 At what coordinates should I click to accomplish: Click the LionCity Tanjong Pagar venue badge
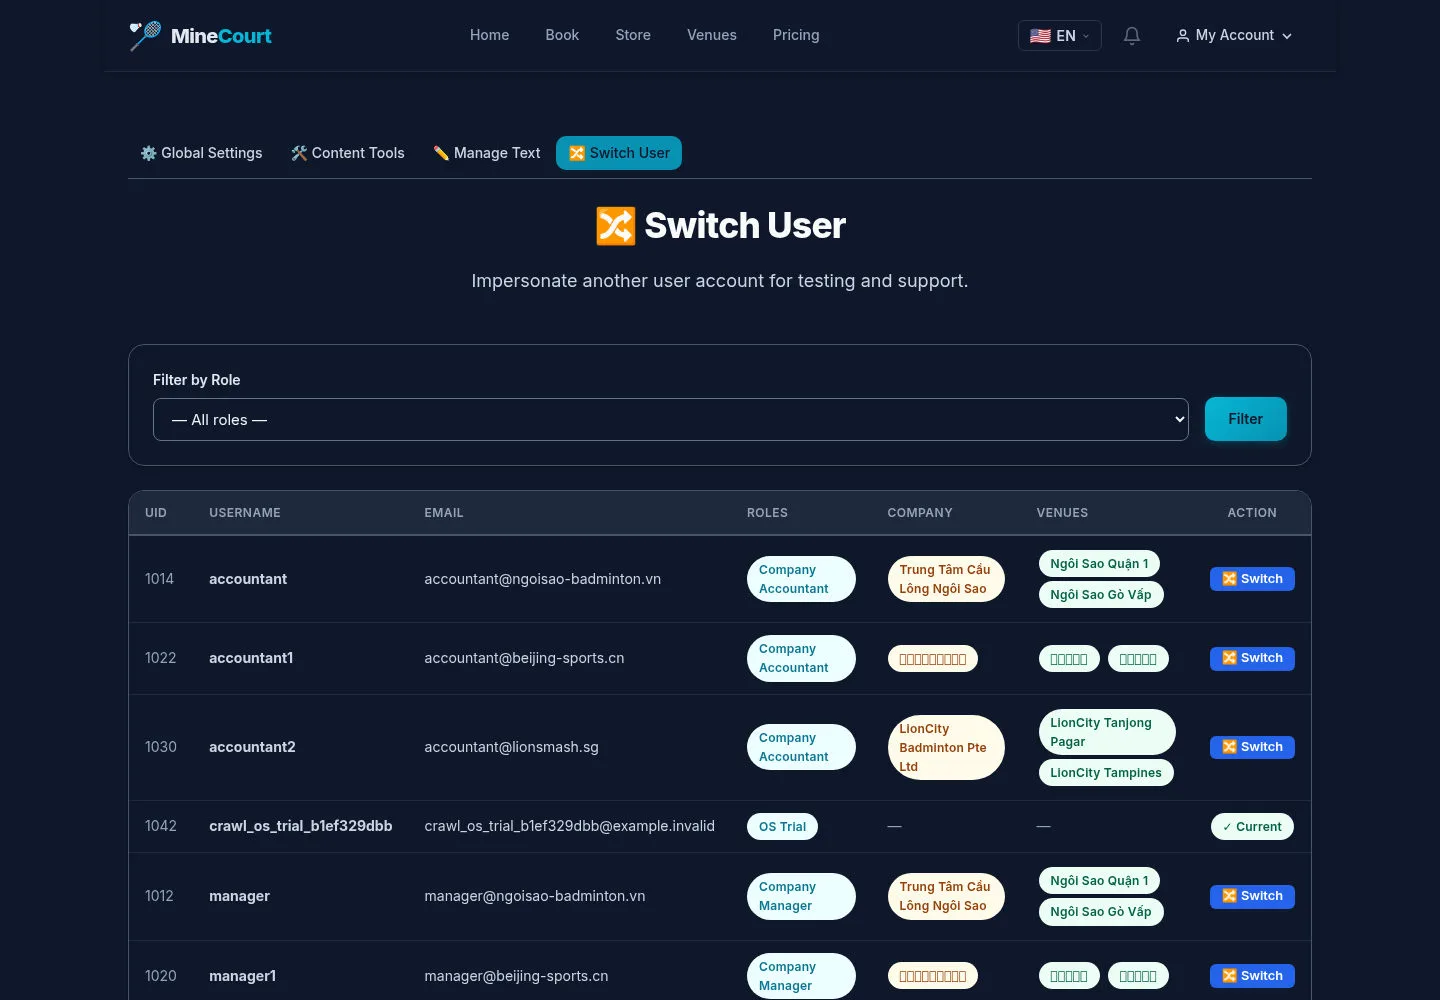click(1107, 732)
